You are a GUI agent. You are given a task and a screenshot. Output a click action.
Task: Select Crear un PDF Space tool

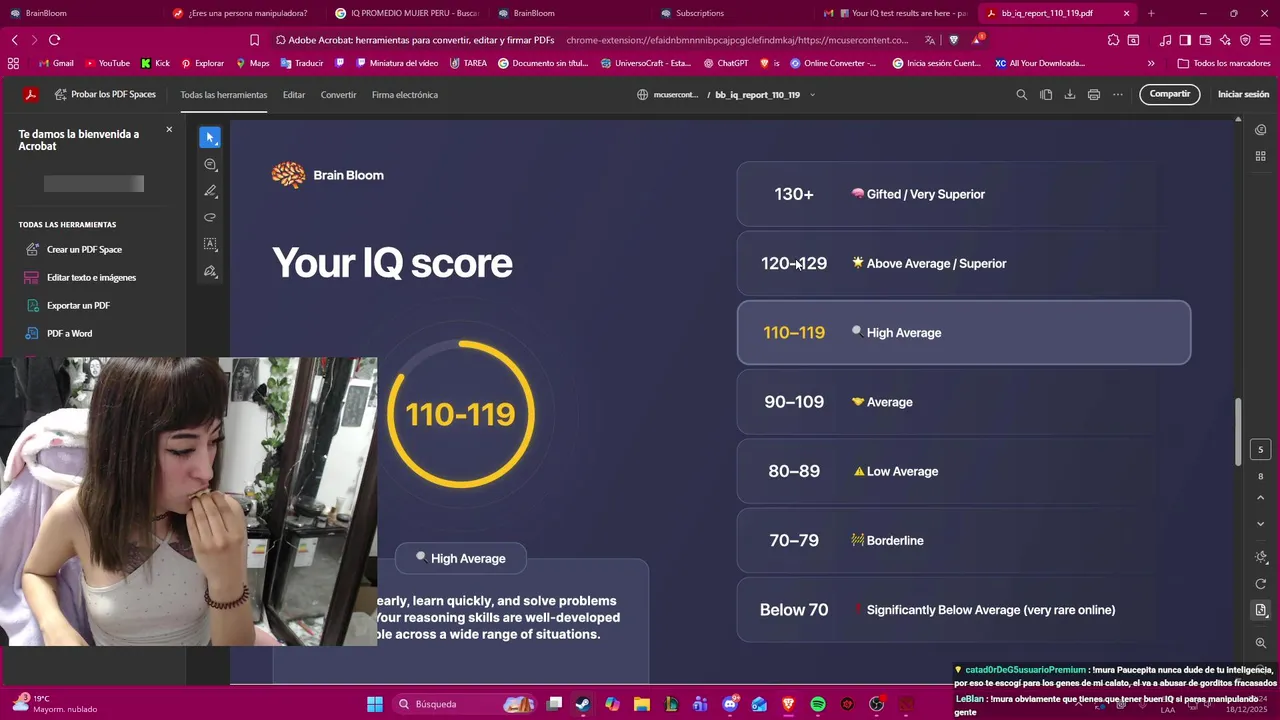[x=84, y=250]
